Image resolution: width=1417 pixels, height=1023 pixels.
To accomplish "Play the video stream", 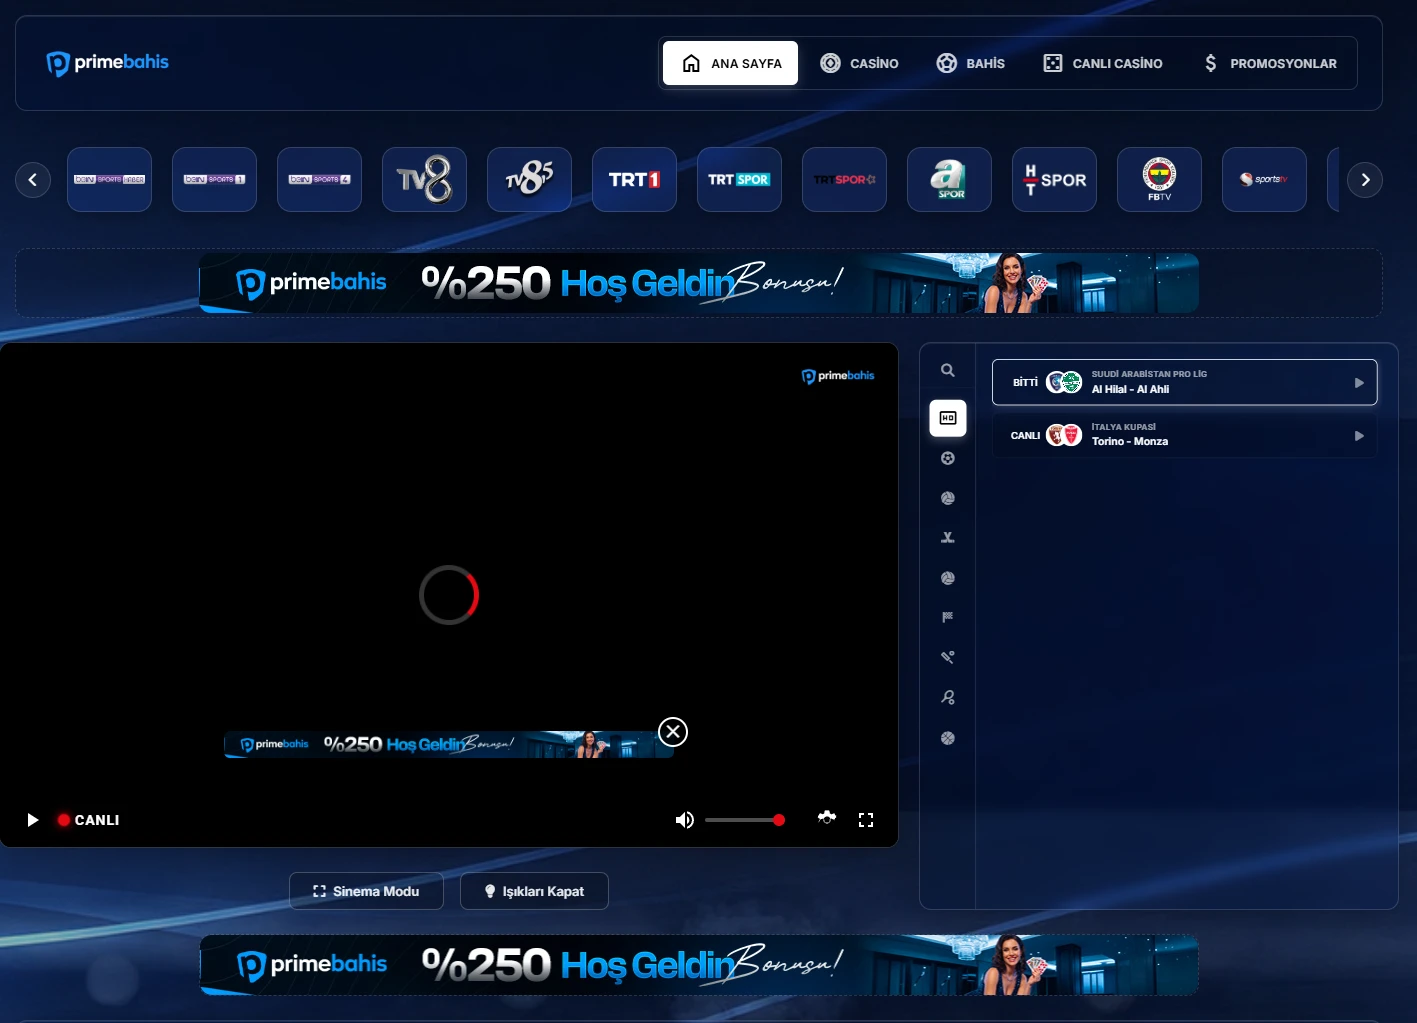I will pos(33,820).
